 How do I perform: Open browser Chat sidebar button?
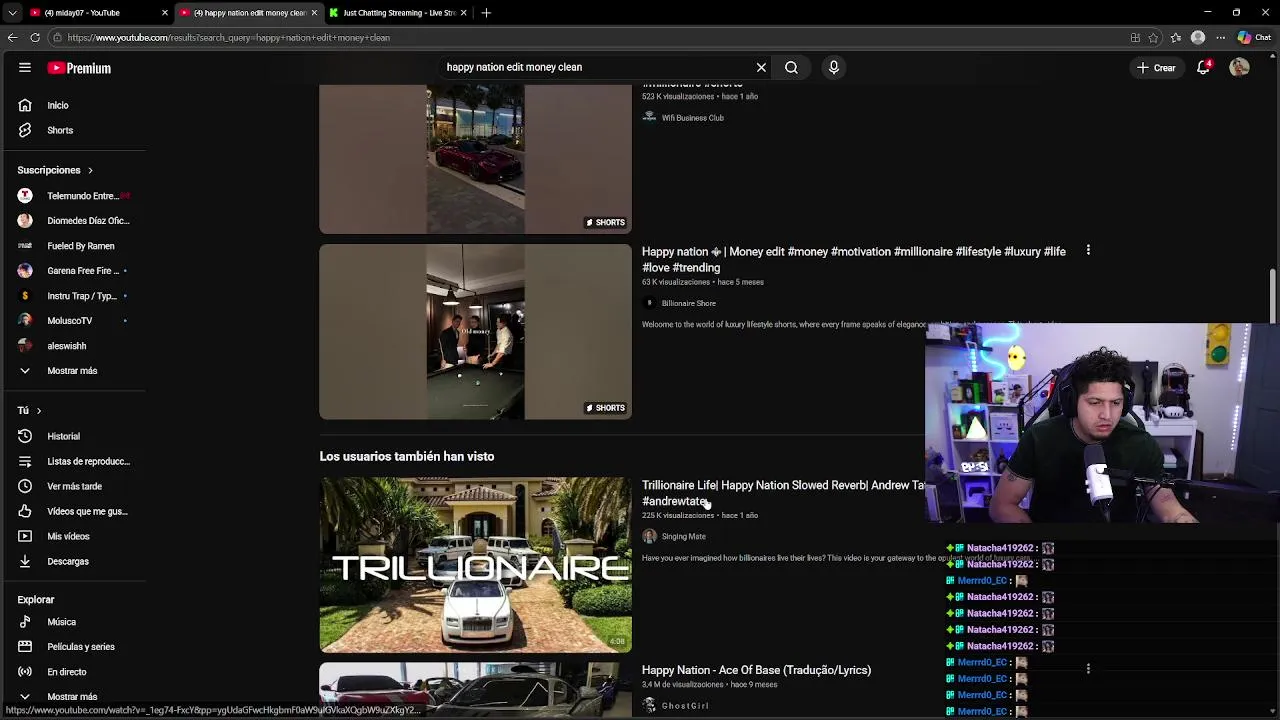click(1254, 38)
